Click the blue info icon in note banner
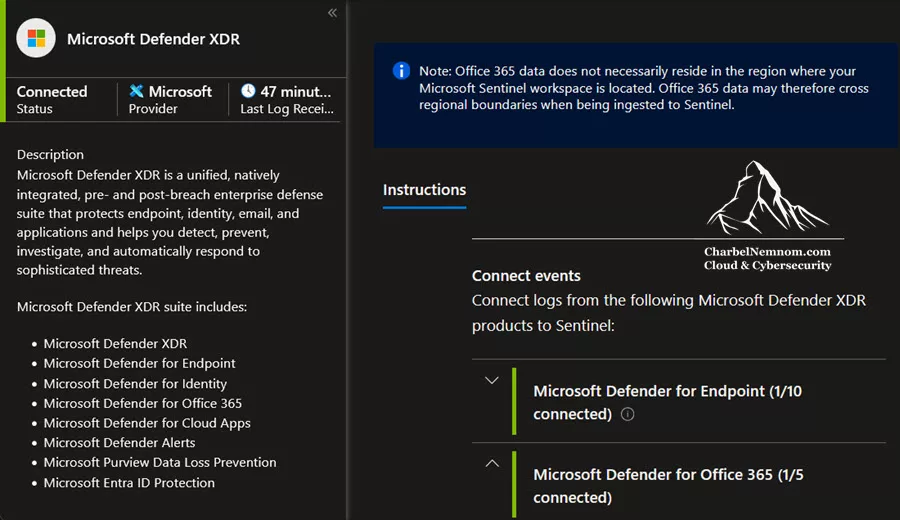The image size is (900, 520). pos(401,71)
